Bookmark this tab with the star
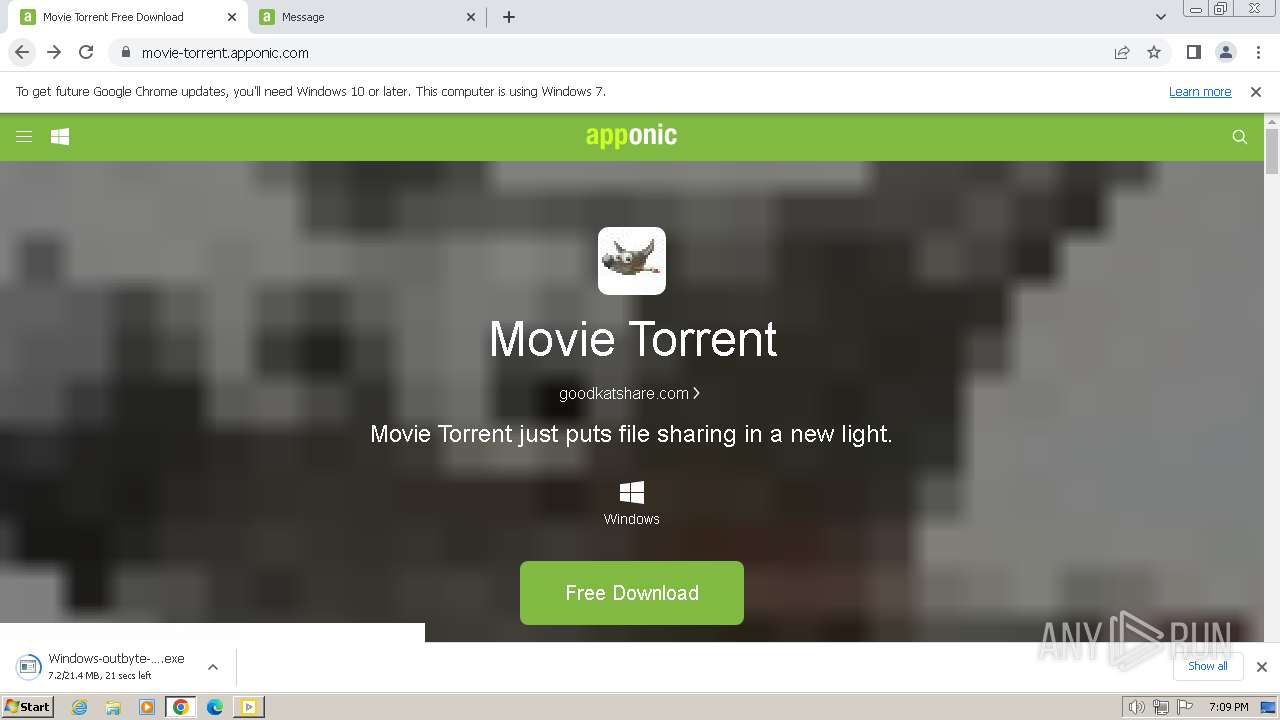1280x720 pixels. click(x=1154, y=52)
